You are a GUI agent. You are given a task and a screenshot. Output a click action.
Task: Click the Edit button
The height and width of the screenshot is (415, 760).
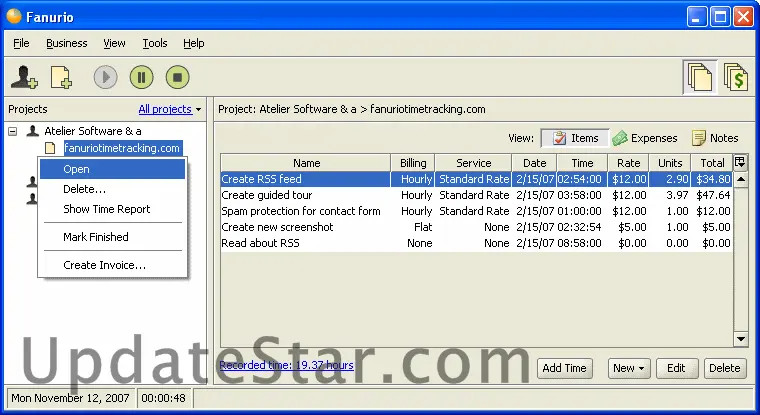click(677, 368)
